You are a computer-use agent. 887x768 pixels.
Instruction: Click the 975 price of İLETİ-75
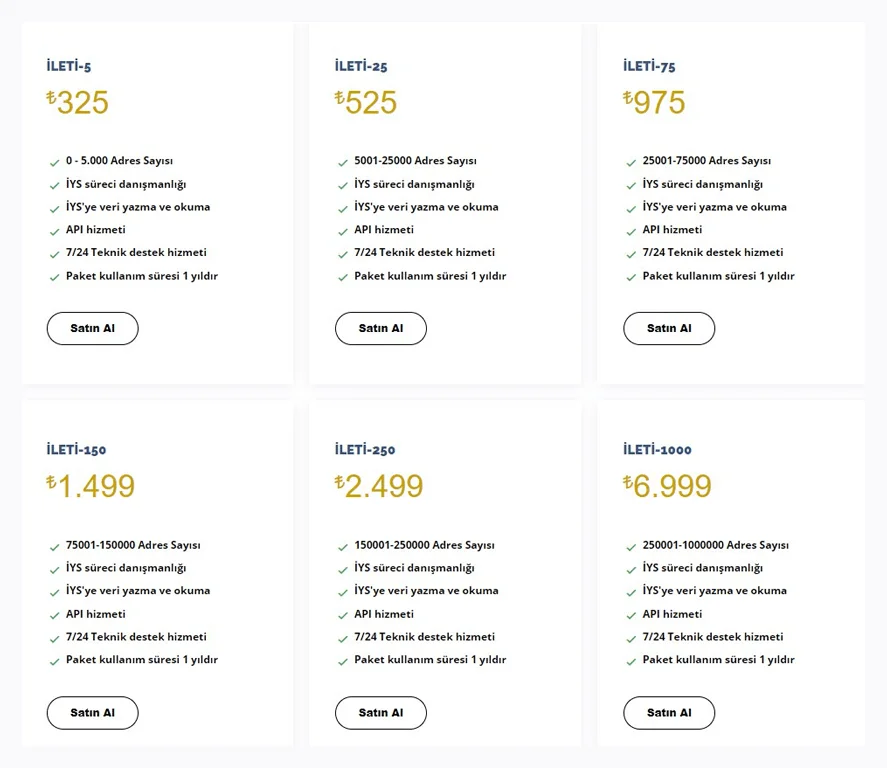(x=660, y=103)
